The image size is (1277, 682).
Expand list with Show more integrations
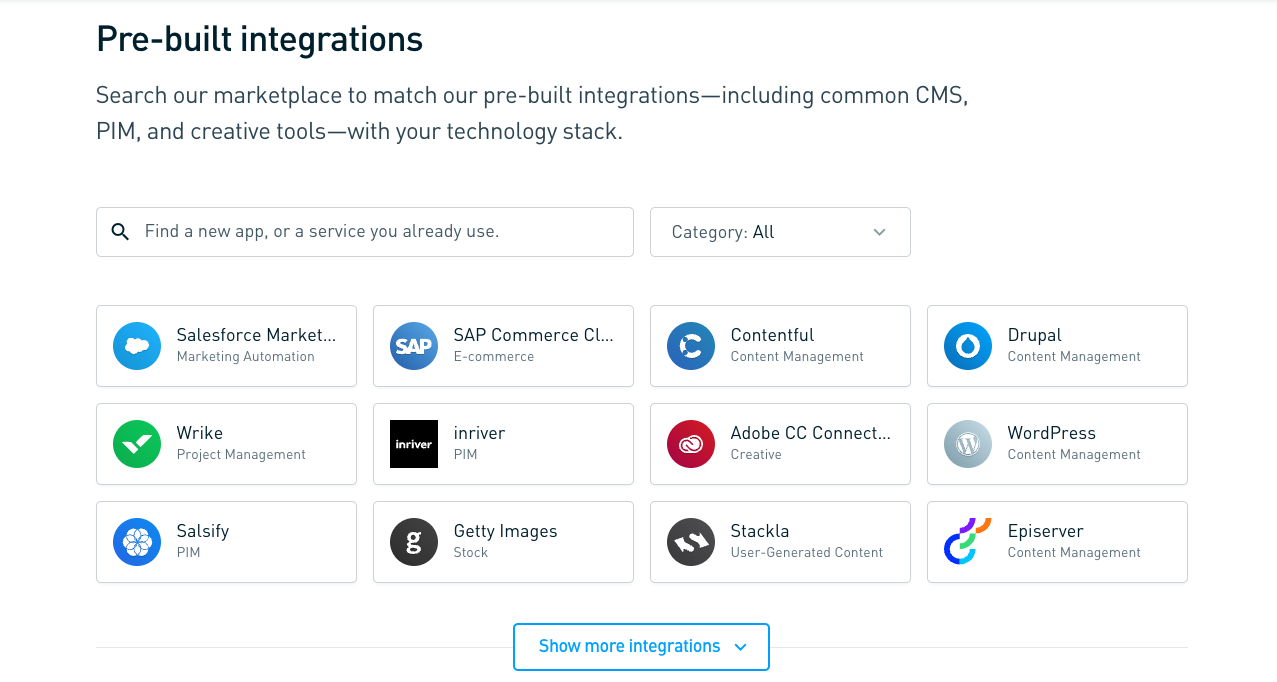(641, 647)
